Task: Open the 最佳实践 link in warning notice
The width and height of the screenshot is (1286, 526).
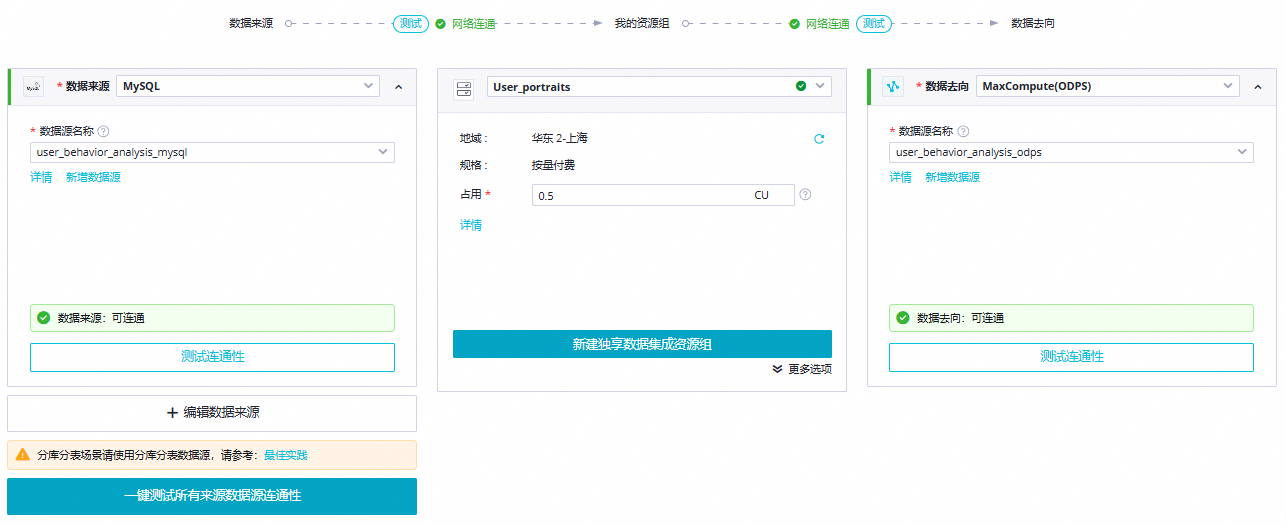Action: (286, 455)
